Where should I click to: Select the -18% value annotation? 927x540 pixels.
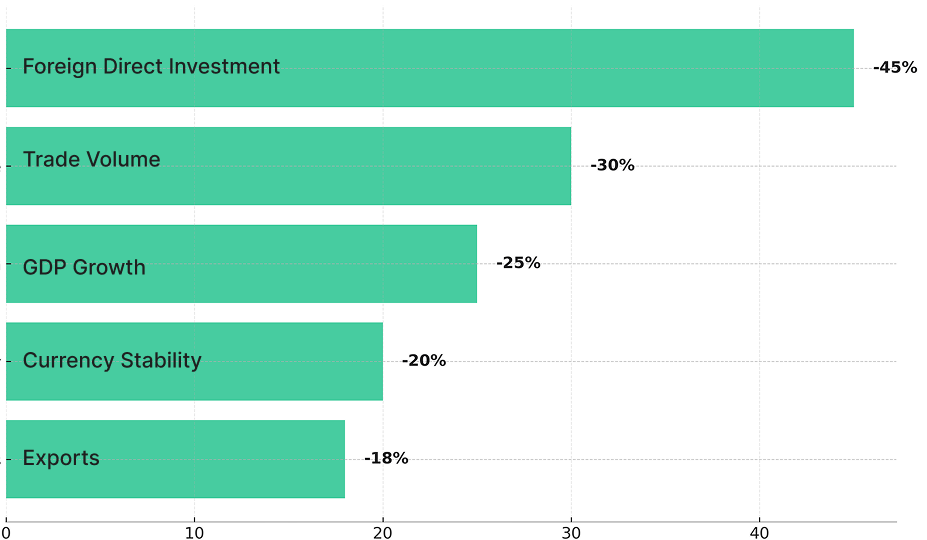coord(386,459)
